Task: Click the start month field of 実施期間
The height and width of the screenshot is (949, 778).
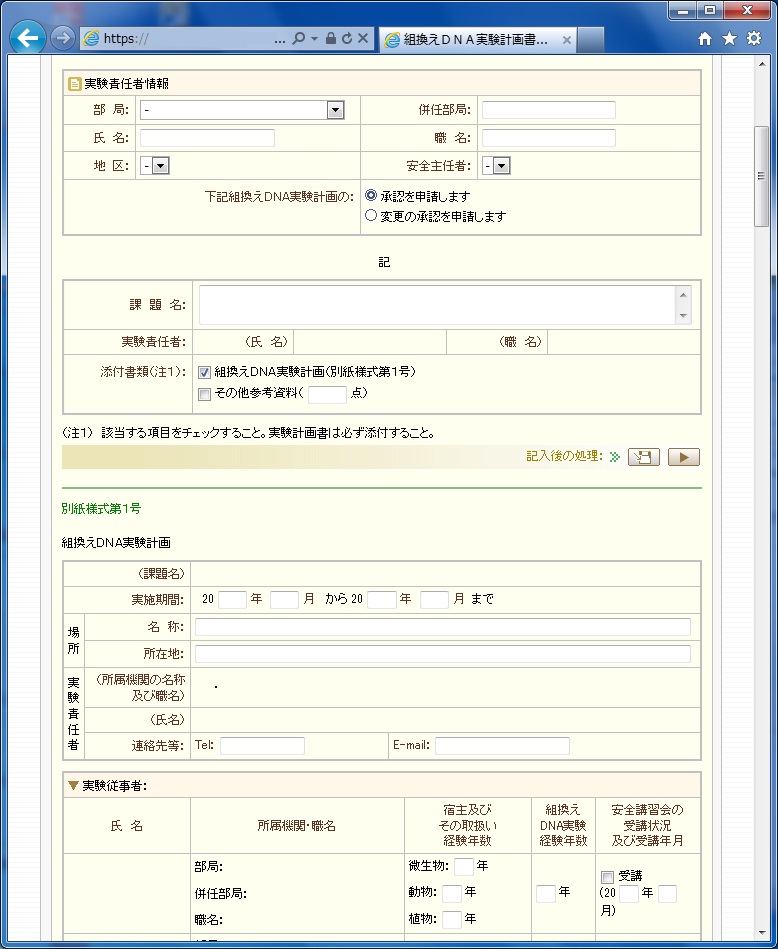Action: coord(284,600)
